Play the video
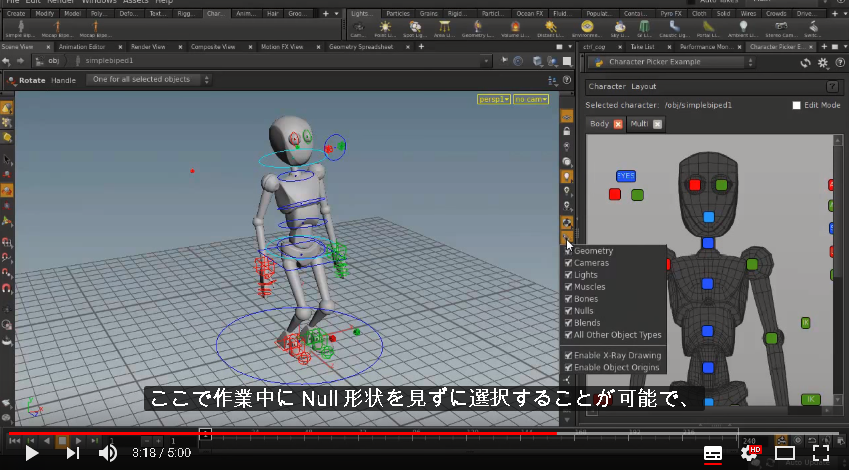The width and height of the screenshot is (849, 470). 31,453
